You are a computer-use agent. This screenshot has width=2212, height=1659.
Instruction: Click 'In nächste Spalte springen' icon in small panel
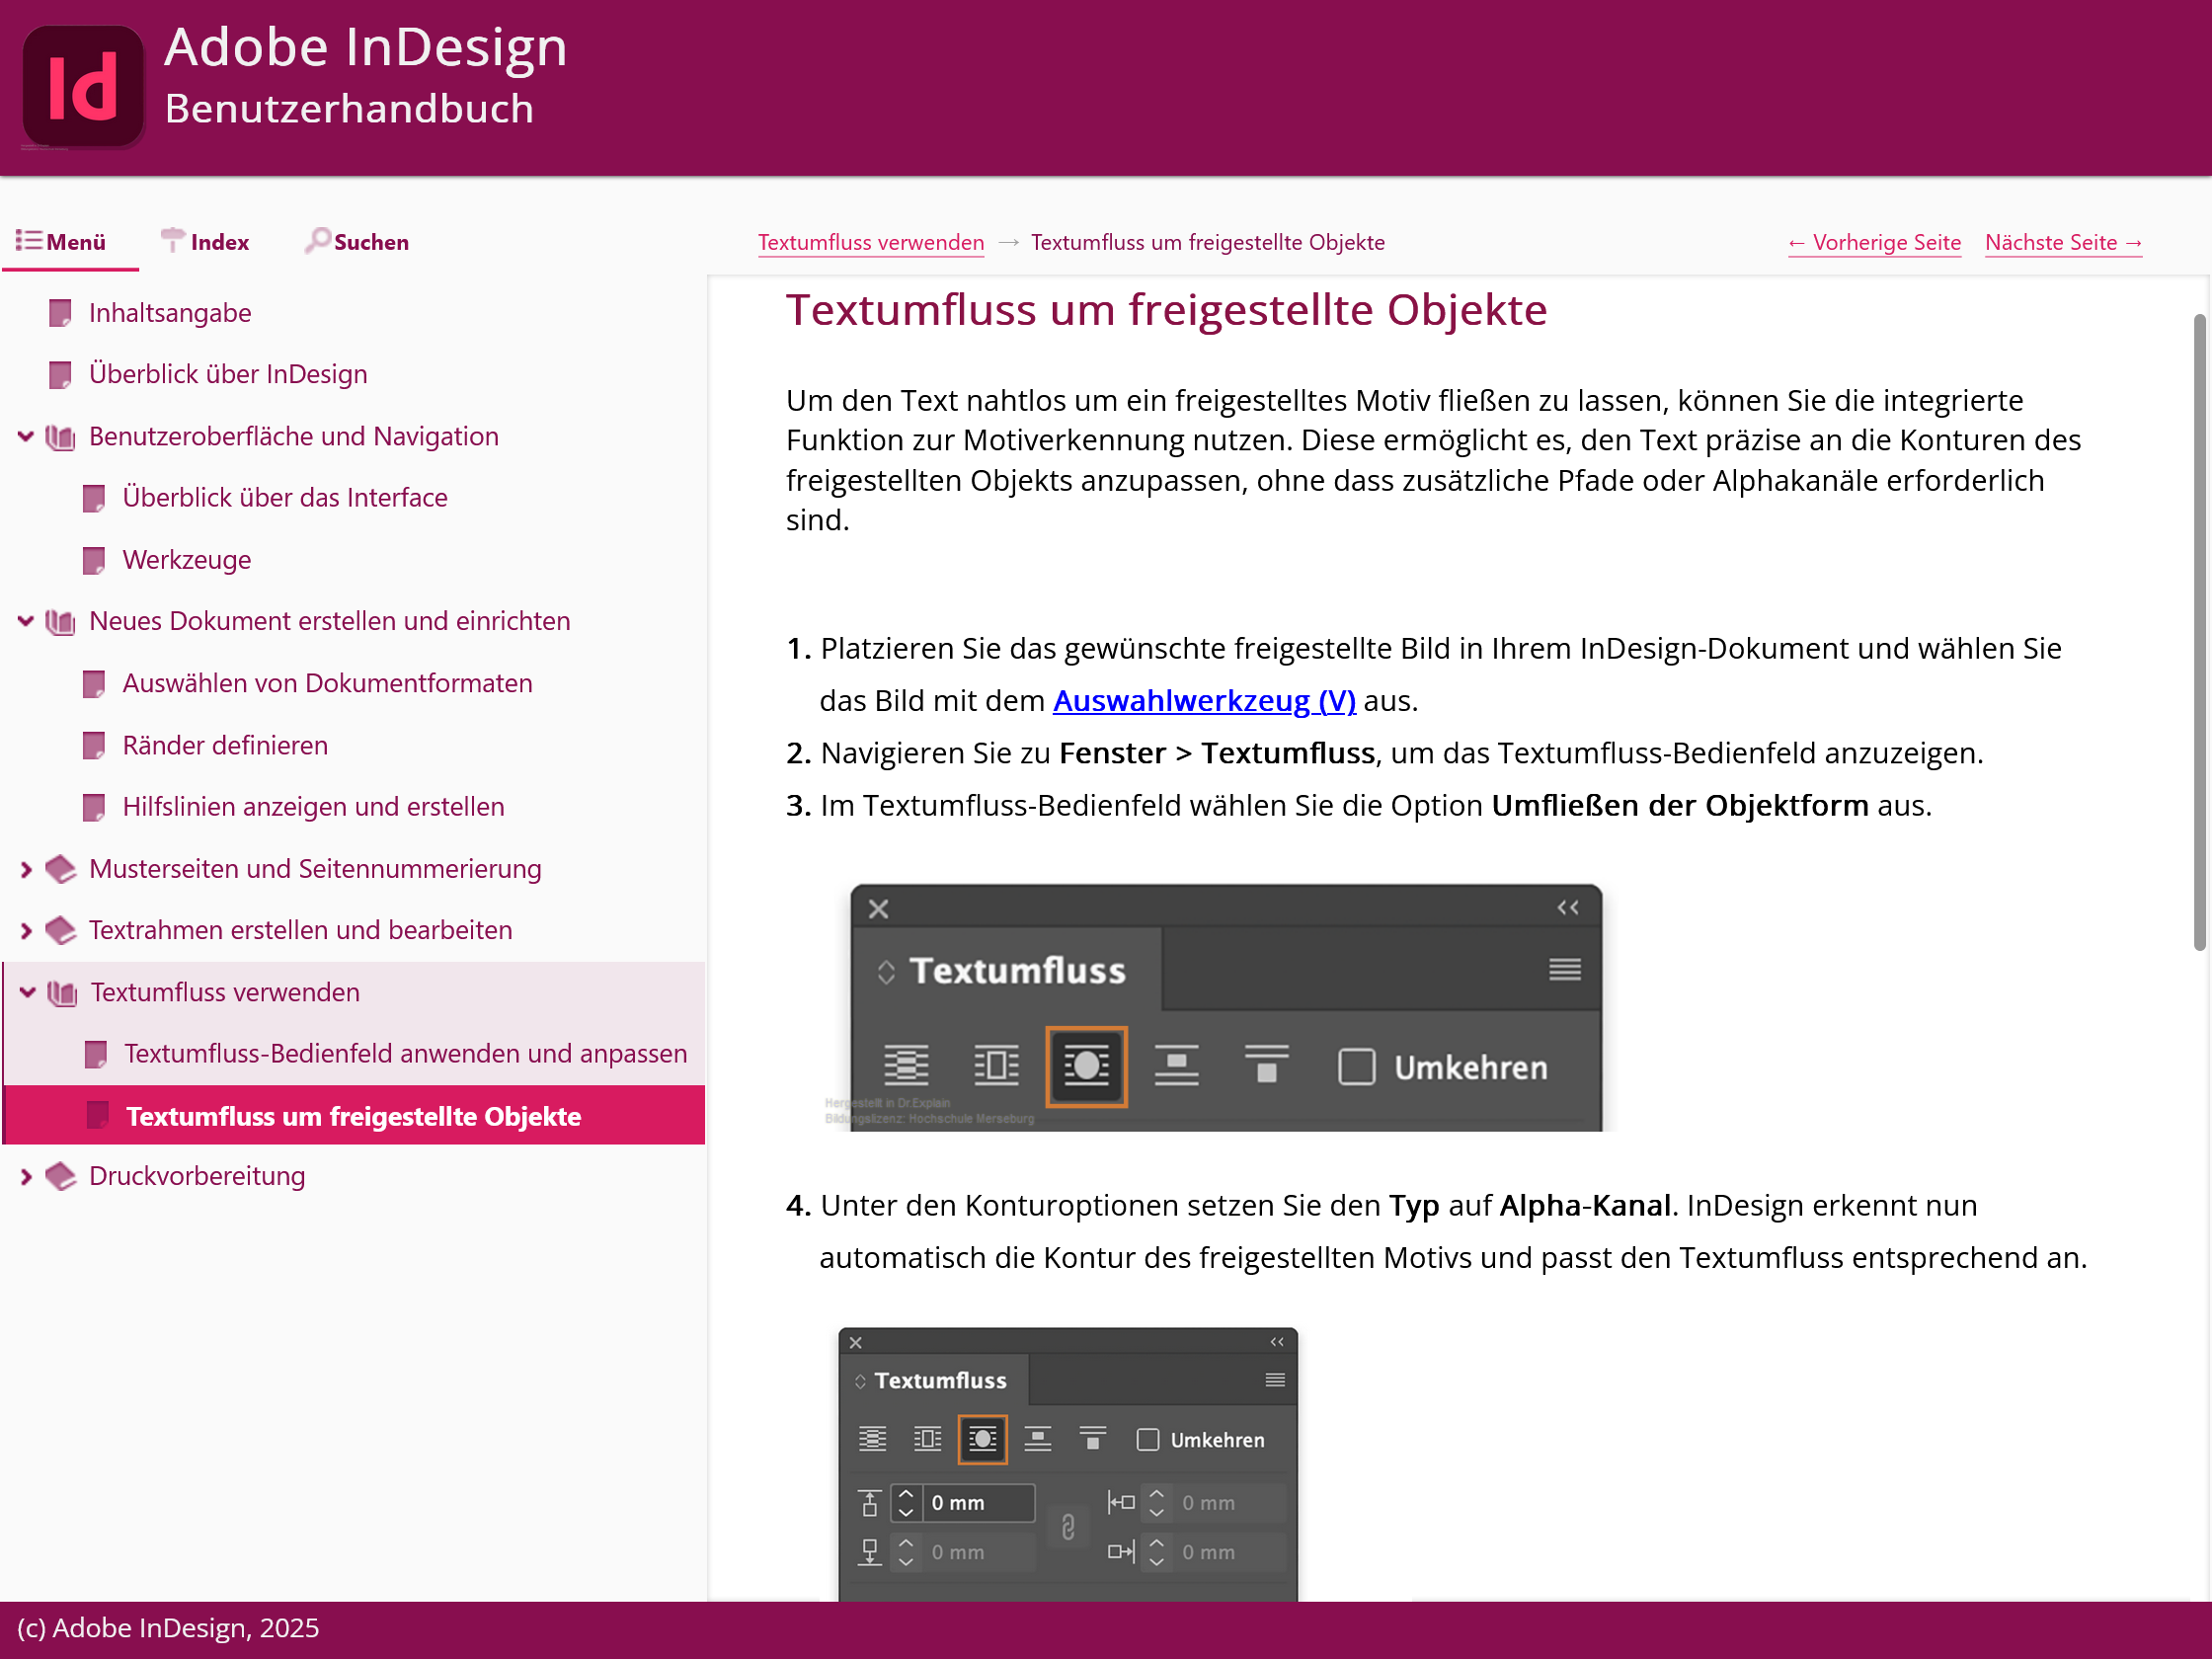click(1092, 1439)
